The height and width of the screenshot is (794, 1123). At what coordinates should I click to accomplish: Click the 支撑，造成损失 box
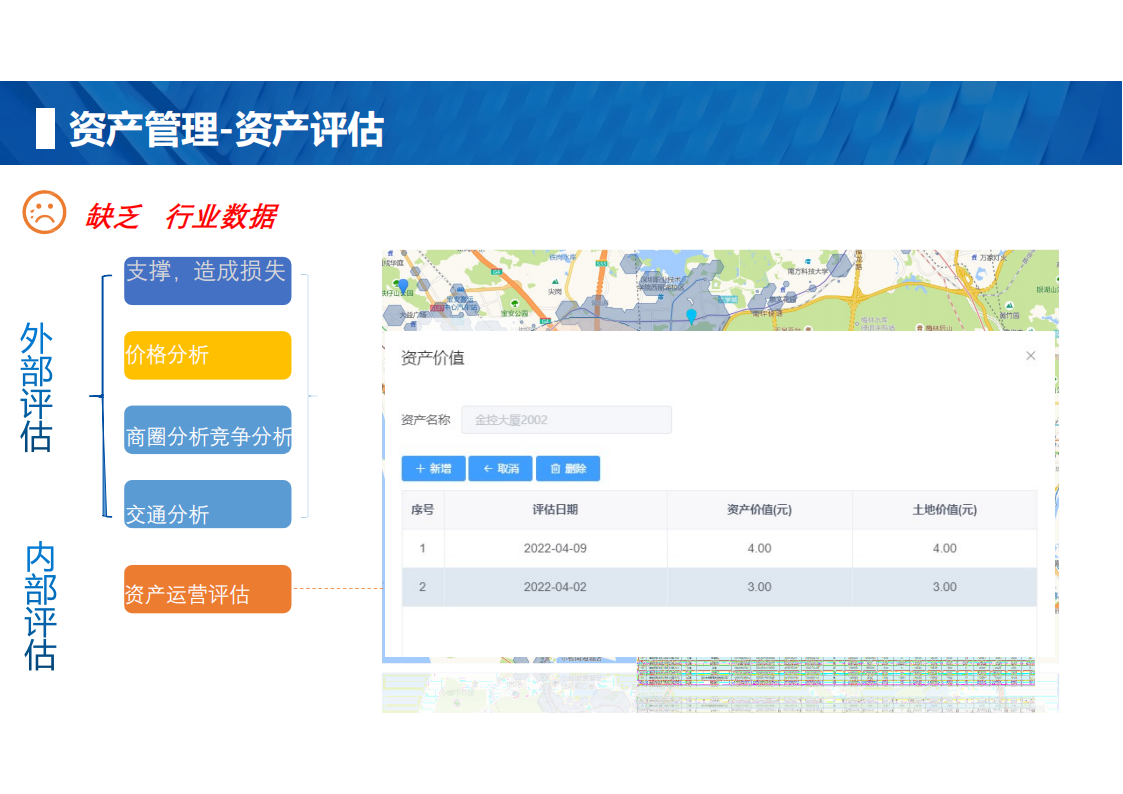pos(207,280)
